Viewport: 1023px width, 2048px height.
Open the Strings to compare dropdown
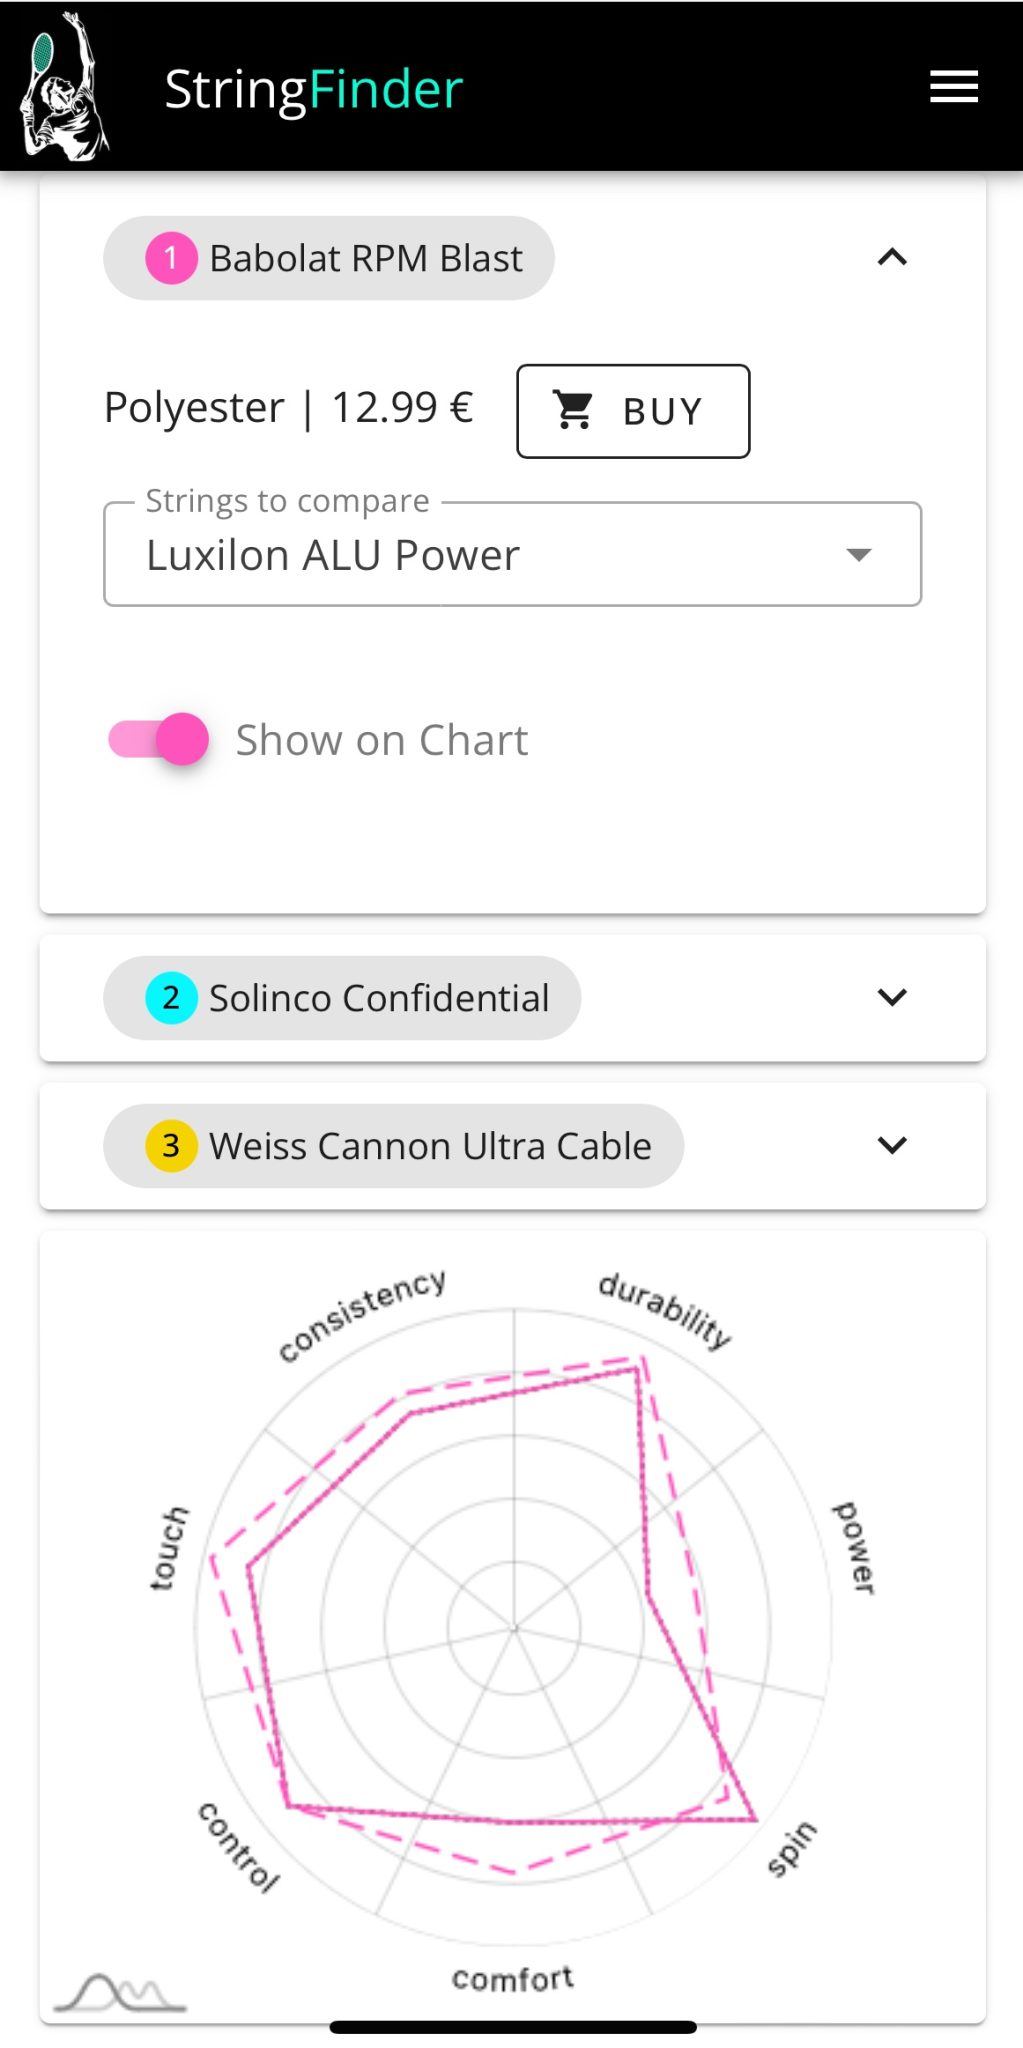click(512, 555)
